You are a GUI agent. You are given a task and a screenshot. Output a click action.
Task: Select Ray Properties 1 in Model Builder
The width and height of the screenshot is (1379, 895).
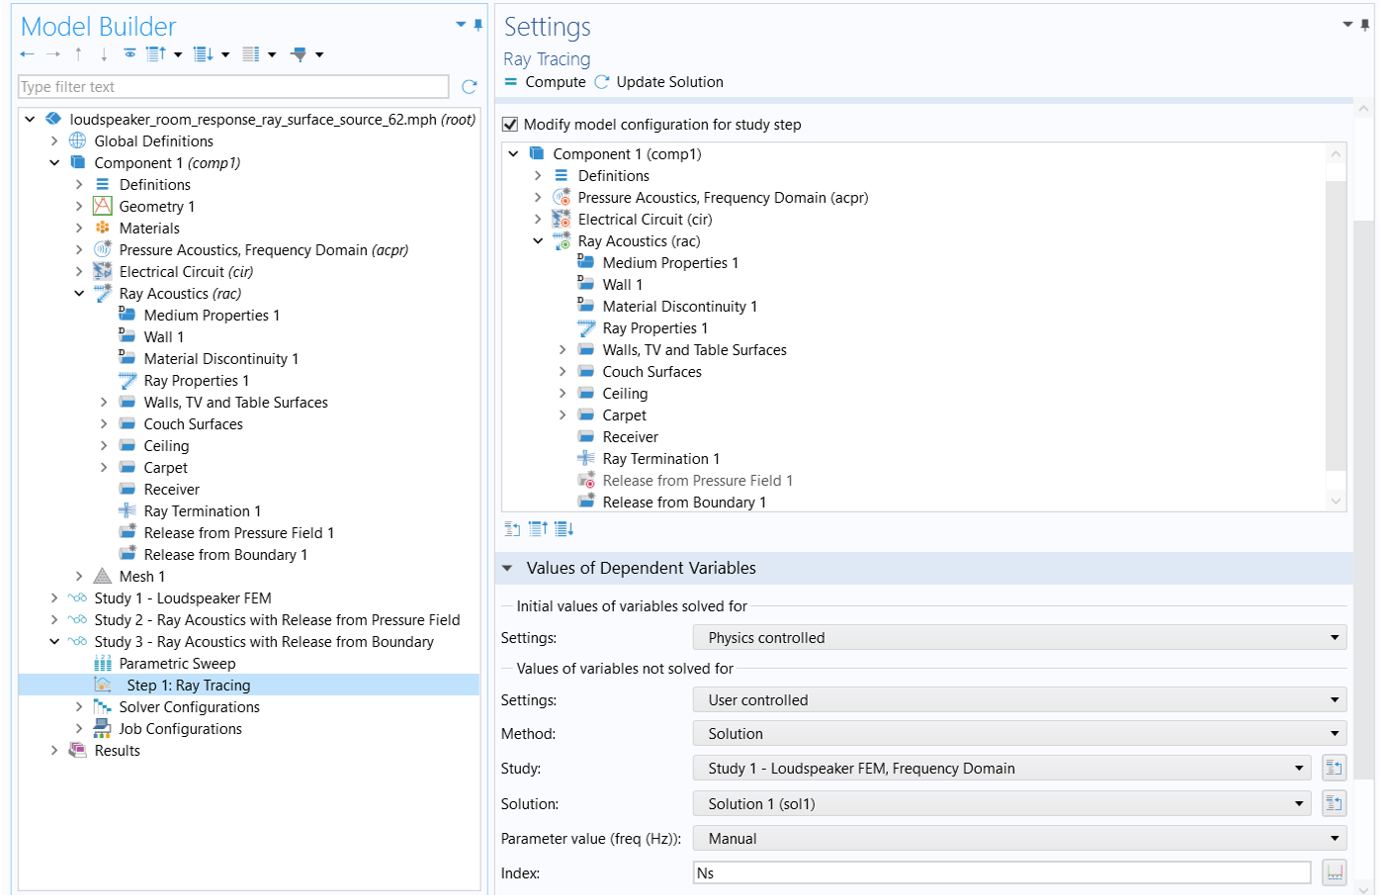tap(196, 380)
